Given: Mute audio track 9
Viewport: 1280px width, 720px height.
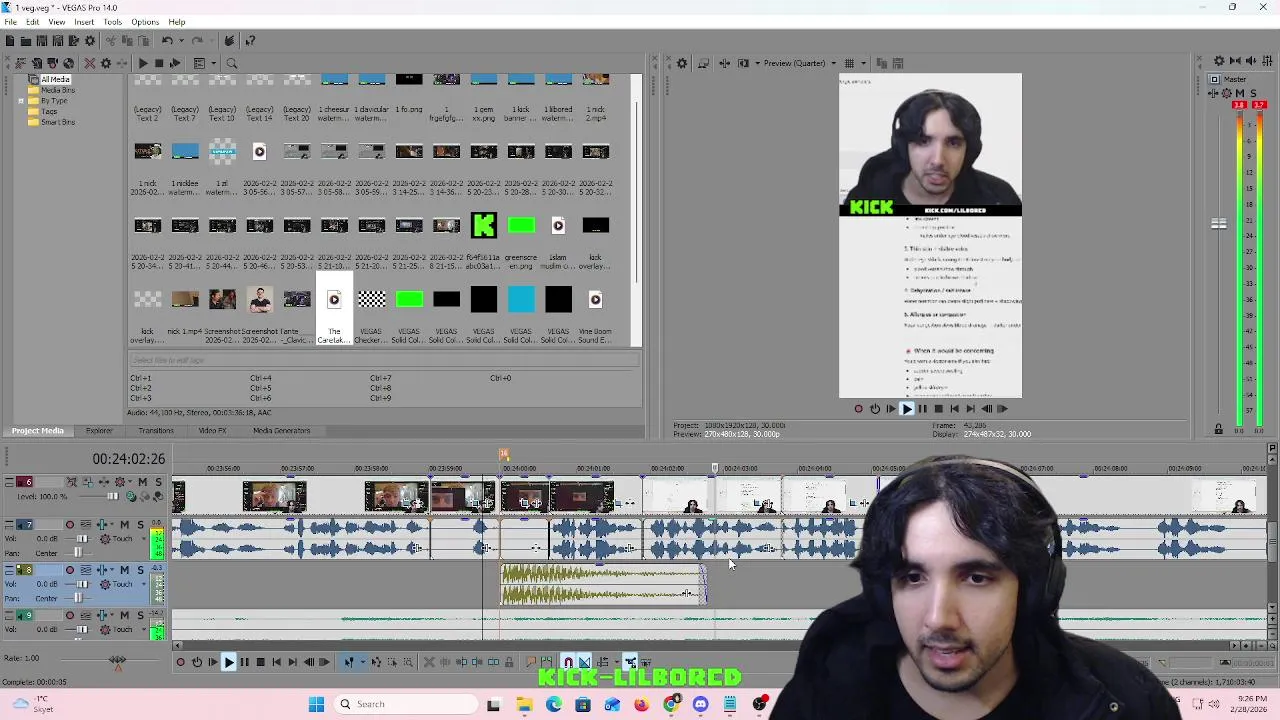Looking at the screenshot, I should 125,615.
